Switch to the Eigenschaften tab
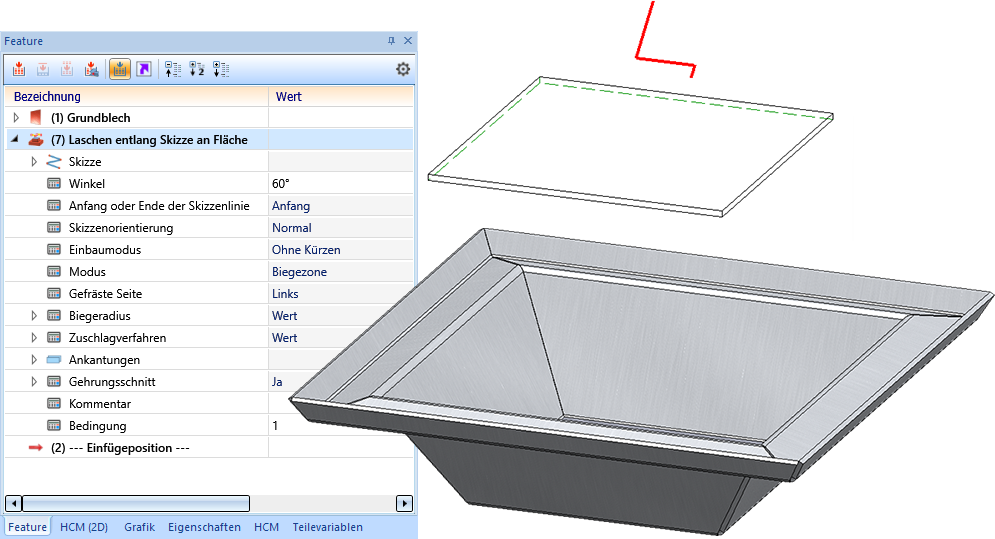The image size is (995, 539). coord(204,527)
